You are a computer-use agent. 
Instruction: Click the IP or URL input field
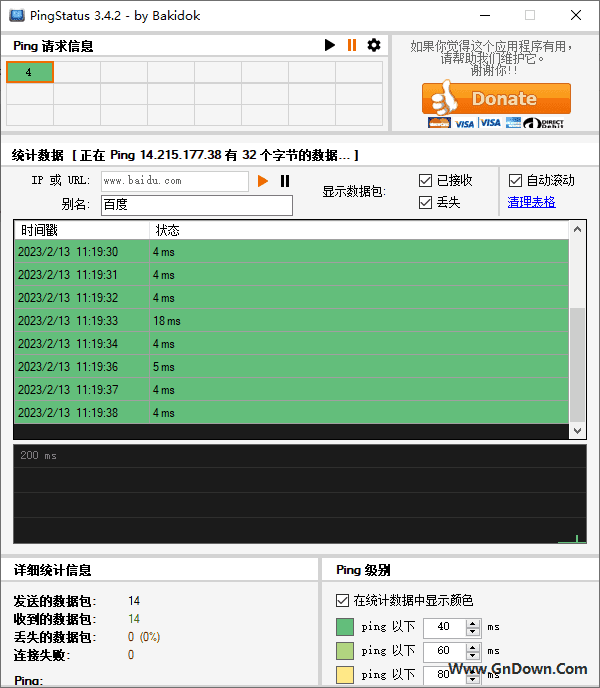tap(175, 181)
